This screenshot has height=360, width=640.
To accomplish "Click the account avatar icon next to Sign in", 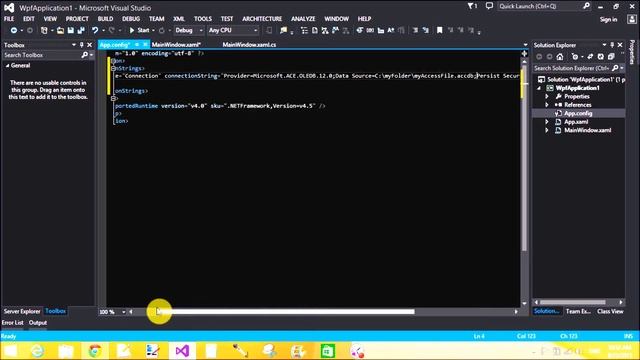I will [632, 19].
